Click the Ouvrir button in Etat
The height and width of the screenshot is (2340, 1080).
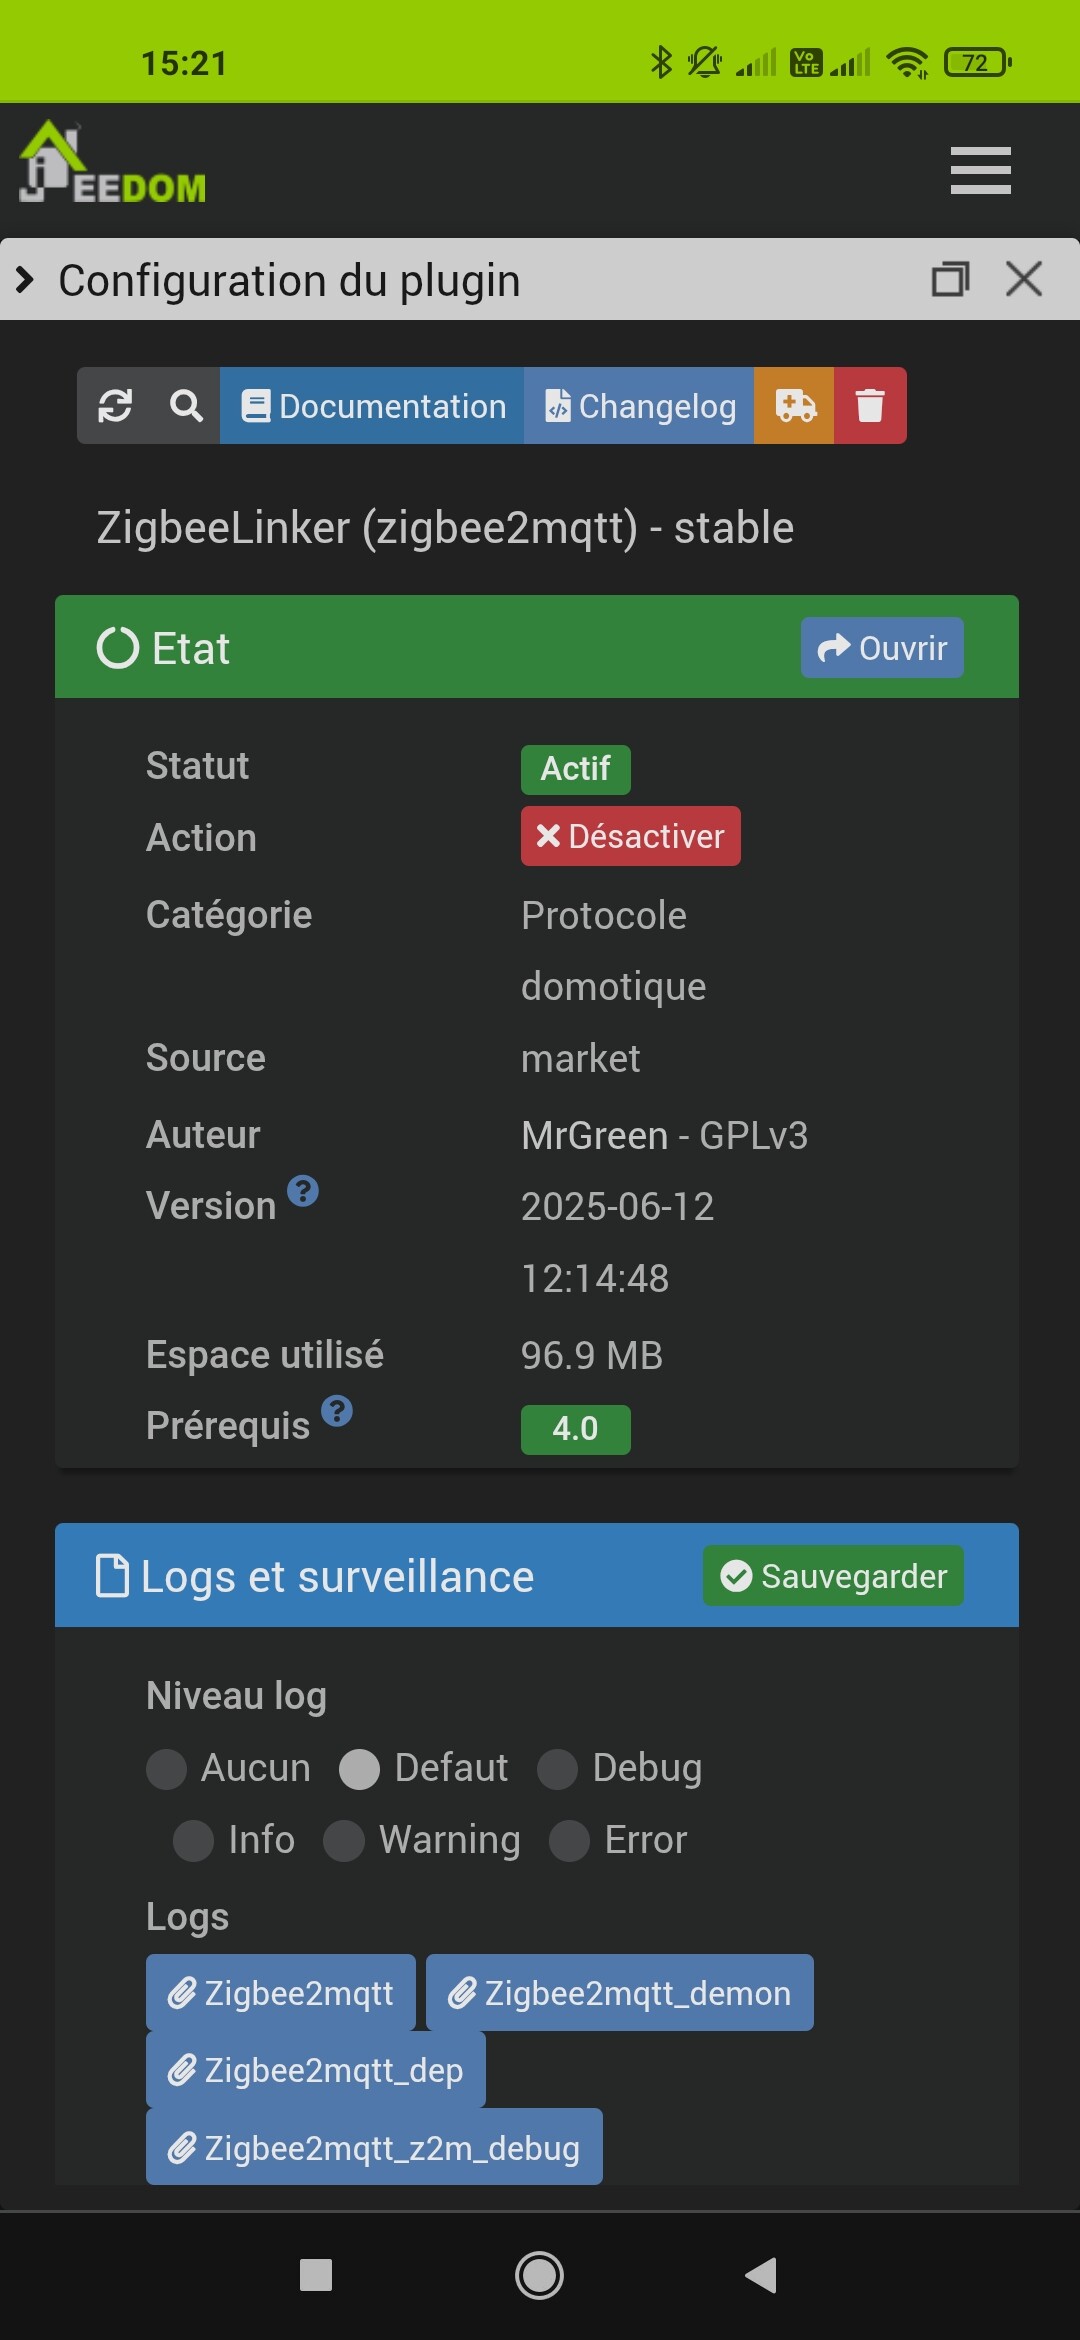click(882, 648)
